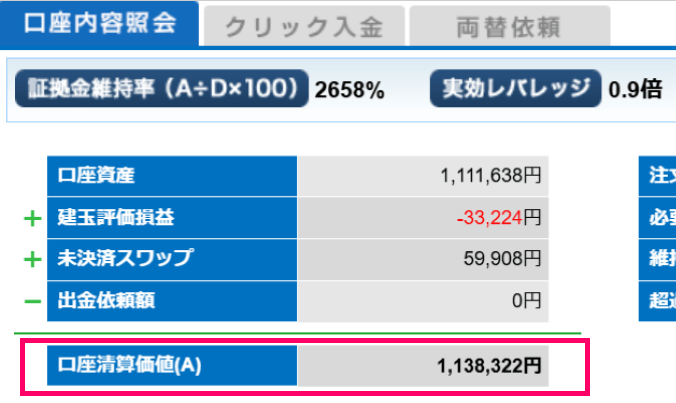Image resolution: width=676 pixels, height=403 pixels.
Task: Click the 59,908円 swap value
Action: click(502, 259)
